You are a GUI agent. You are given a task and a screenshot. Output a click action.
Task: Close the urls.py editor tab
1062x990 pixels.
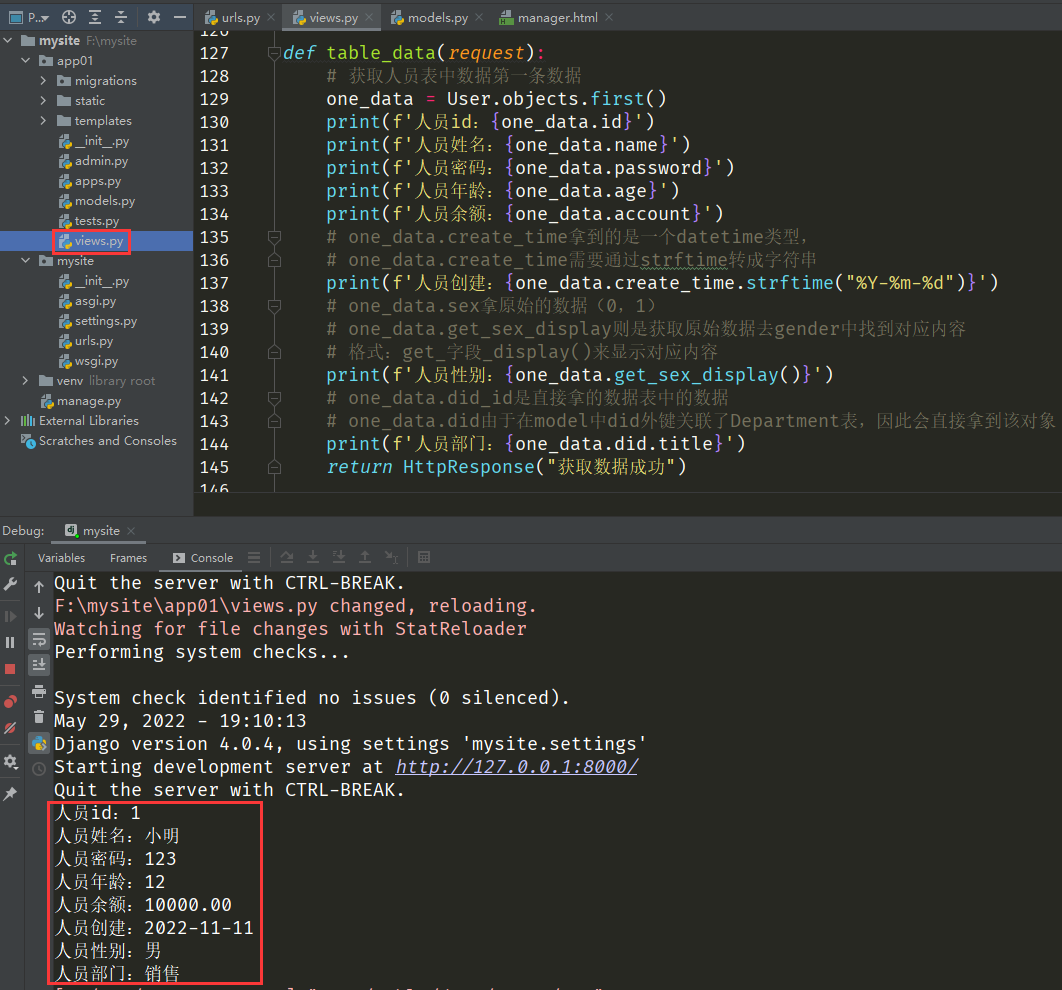coord(269,18)
